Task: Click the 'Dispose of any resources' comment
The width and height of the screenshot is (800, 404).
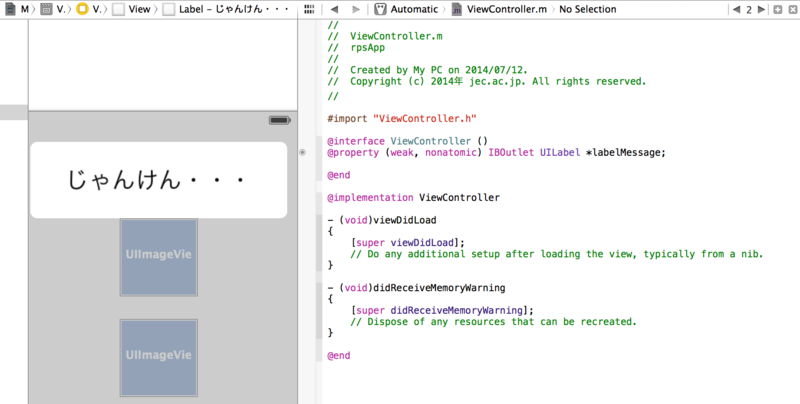Action: pyautogui.click(x=493, y=321)
